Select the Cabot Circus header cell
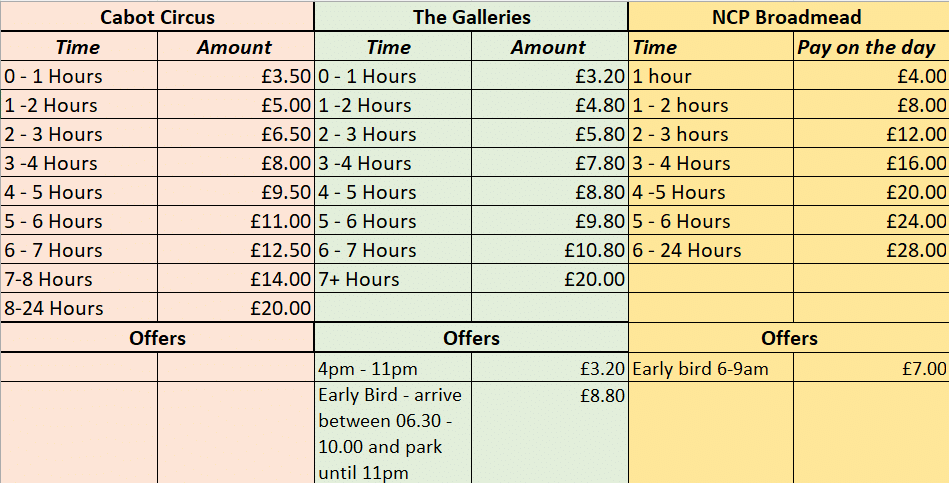The image size is (949, 483). coord(157,17)
